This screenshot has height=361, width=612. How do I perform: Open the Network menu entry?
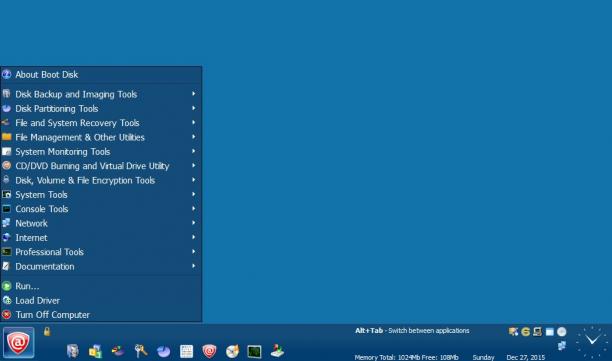tap(101, 223)
